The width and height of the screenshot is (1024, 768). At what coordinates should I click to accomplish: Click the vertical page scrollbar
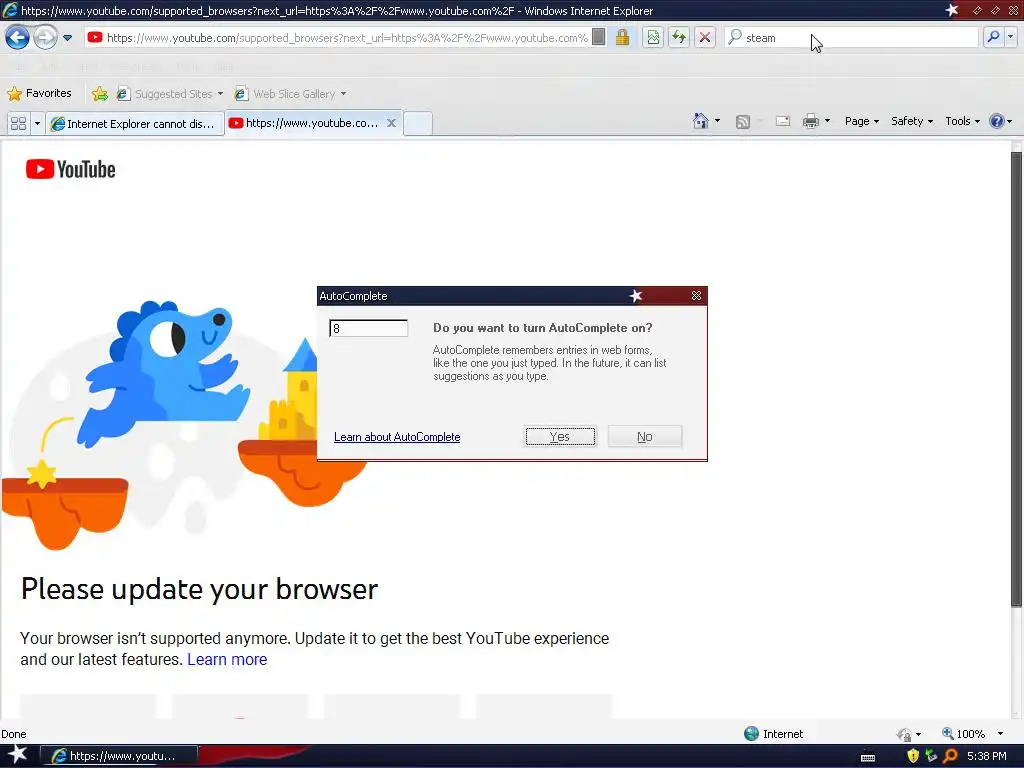(x=1016, y=379)
